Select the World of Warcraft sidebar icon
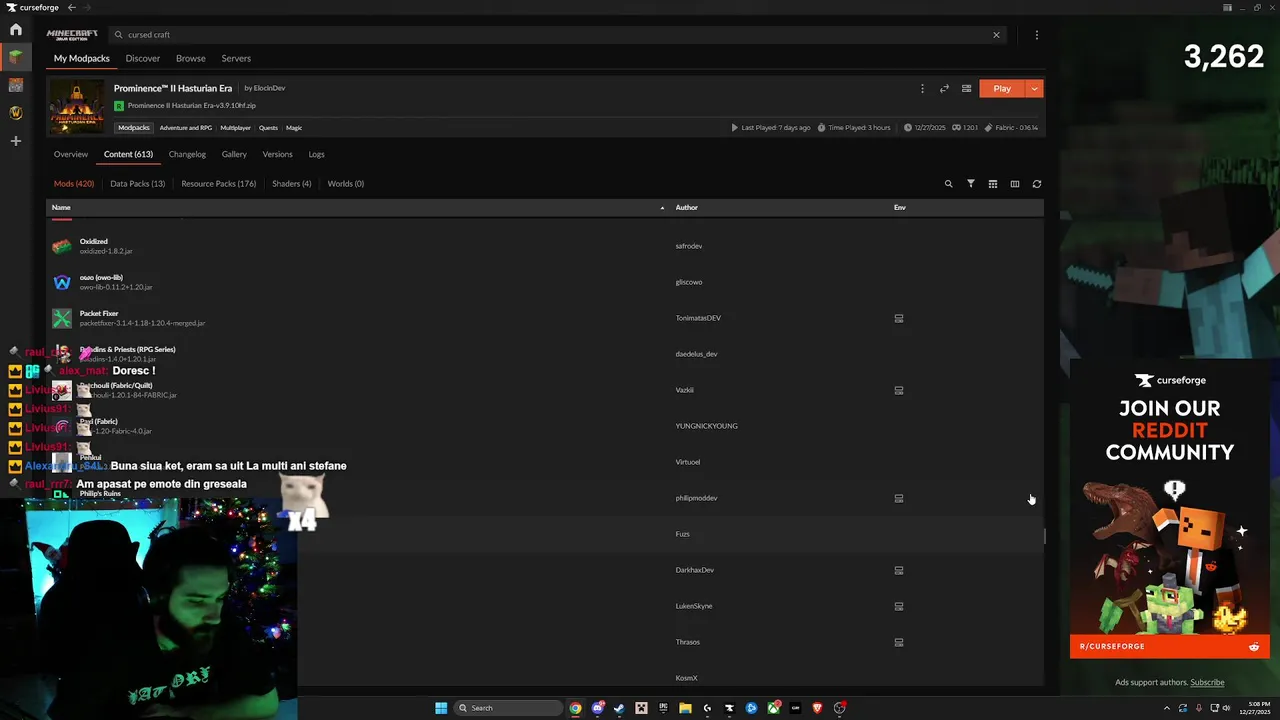The width and height of the screenshot is (1280, 720). pos(16,113)
